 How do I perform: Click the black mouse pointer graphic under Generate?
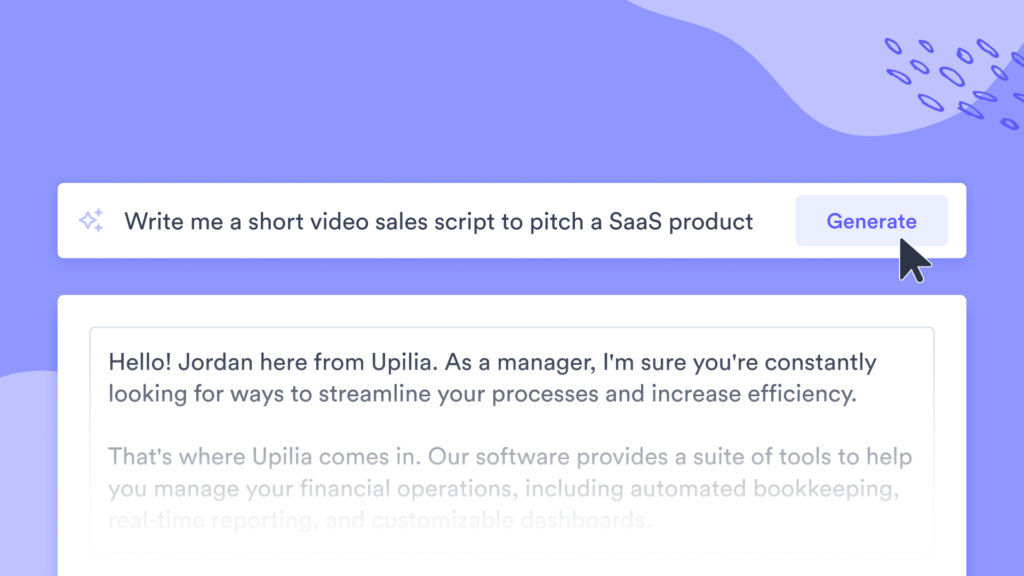coord(914,260)
